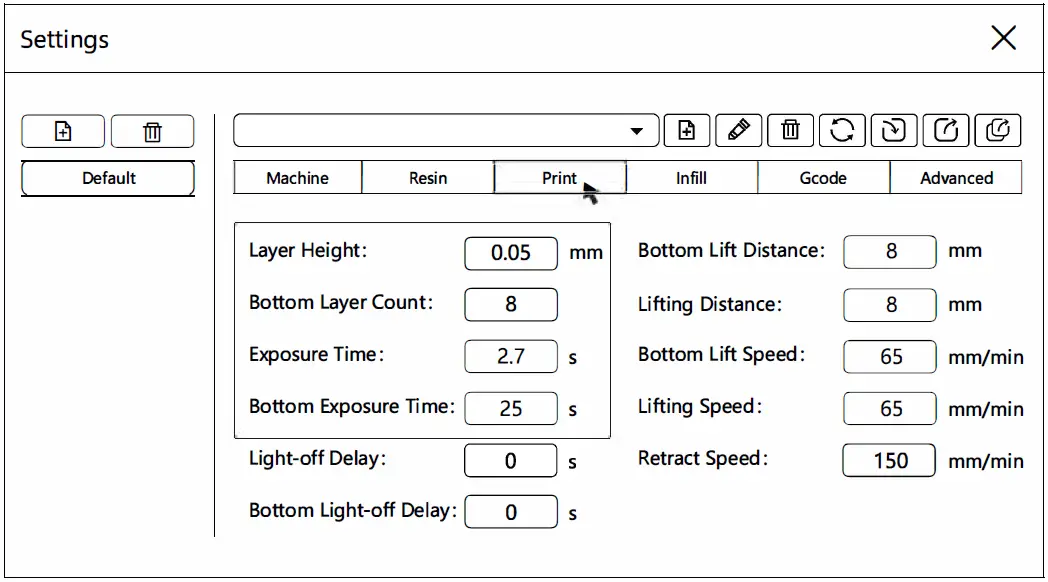Select the Default machine entry
Screen dimensions: 1048x582
[x=108, y=178]
